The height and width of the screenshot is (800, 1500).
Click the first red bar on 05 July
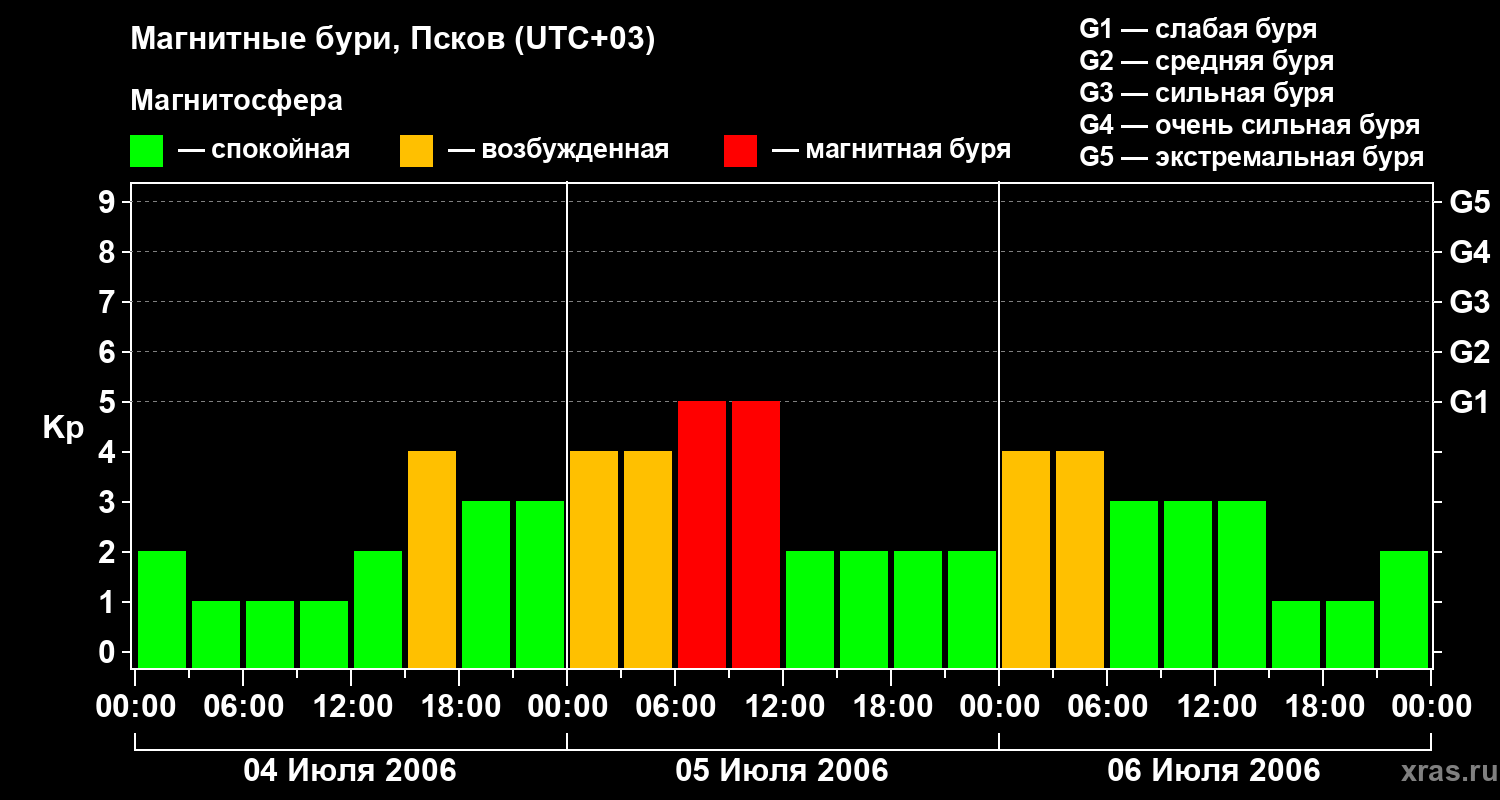click(702, 534)
